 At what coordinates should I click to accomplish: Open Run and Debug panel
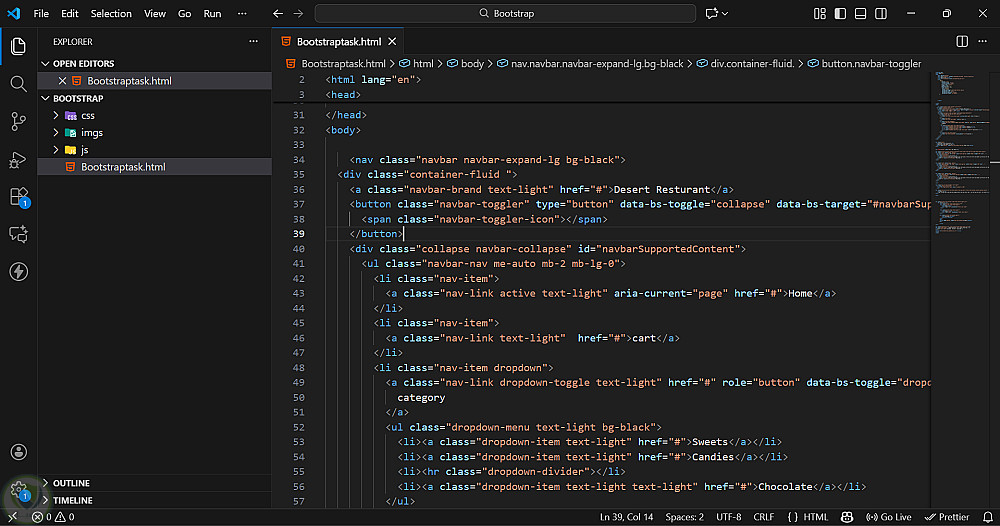pyautogui.click(x=18, y=159)
